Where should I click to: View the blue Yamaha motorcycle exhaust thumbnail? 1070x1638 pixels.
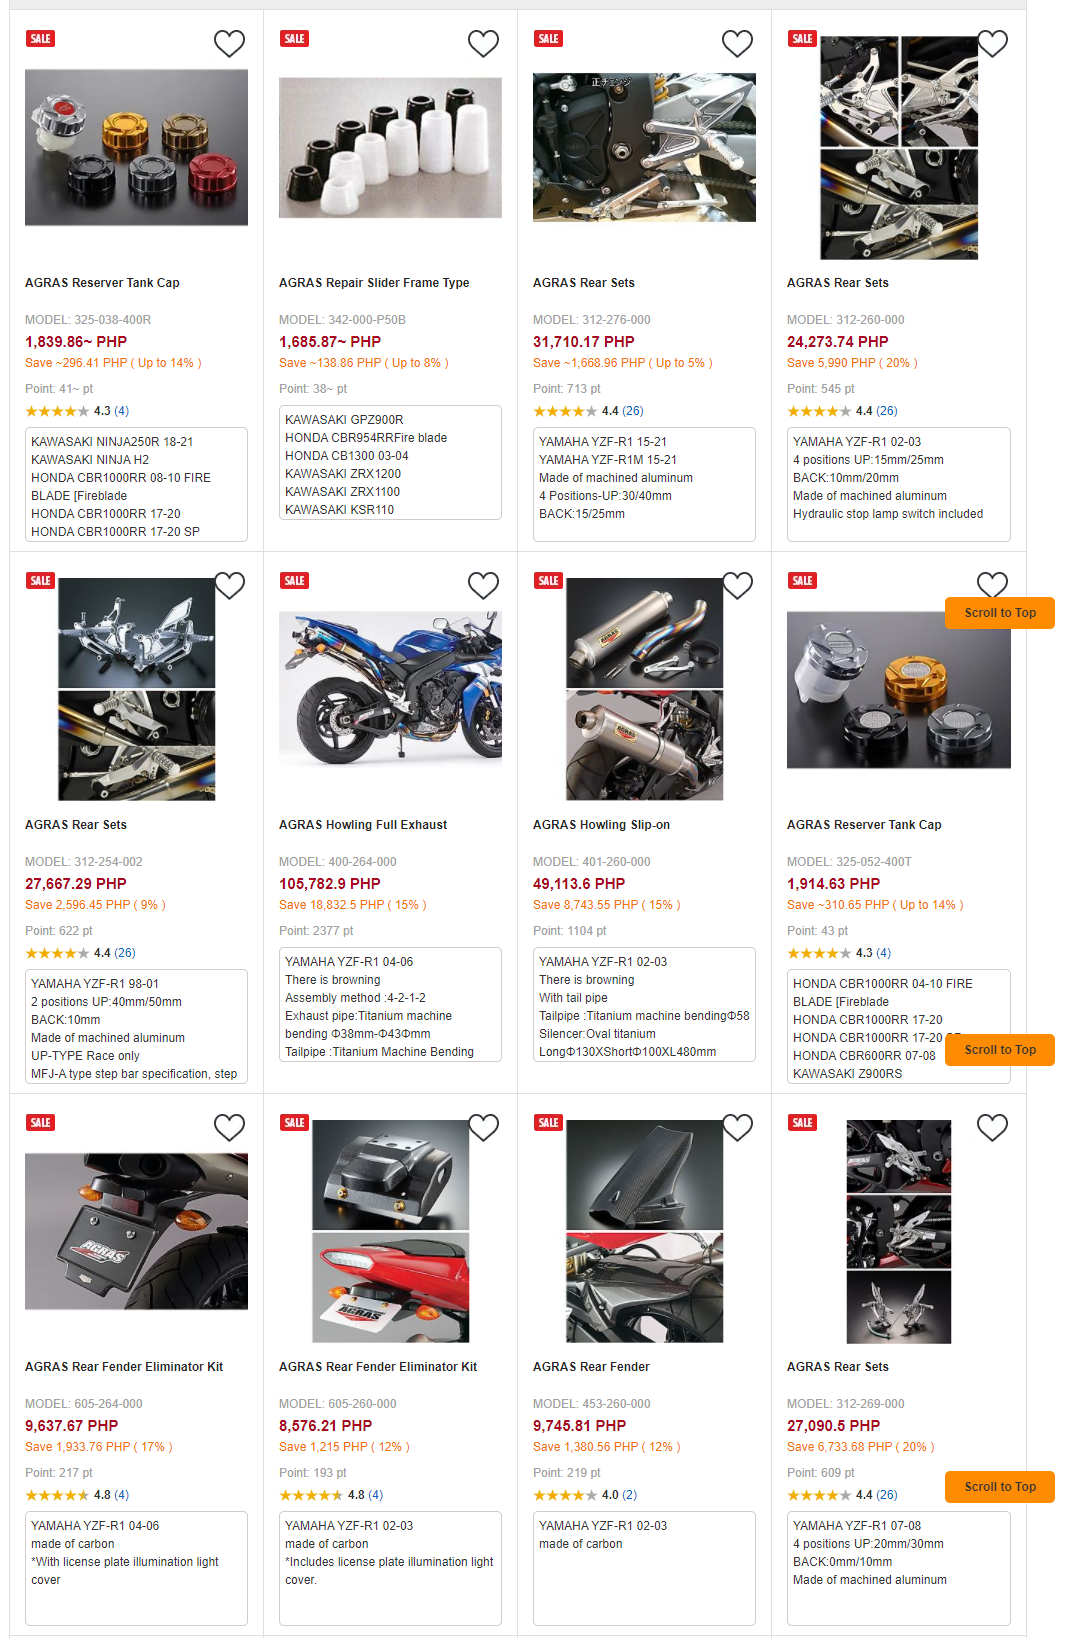pos(390,689)
